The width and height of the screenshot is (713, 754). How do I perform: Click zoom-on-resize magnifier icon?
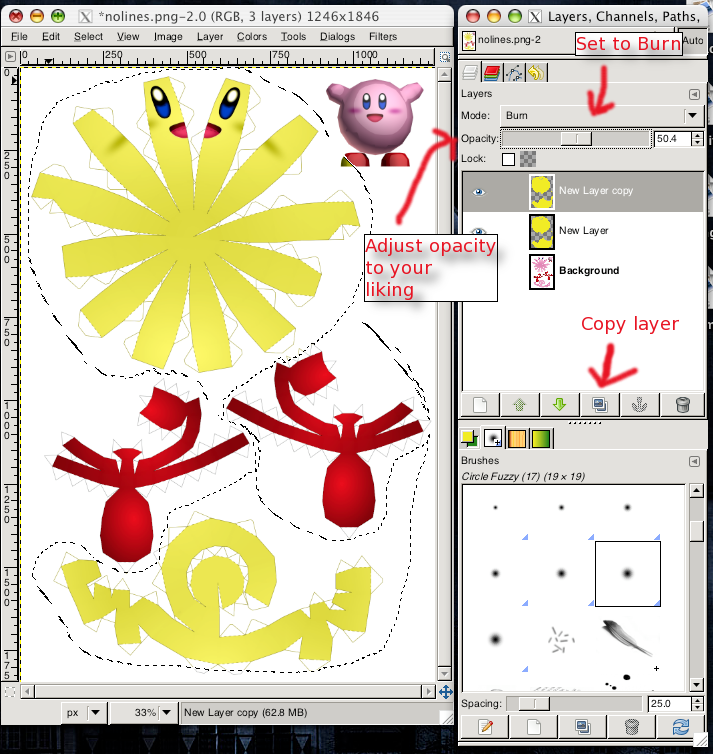(x=445, y=57)
